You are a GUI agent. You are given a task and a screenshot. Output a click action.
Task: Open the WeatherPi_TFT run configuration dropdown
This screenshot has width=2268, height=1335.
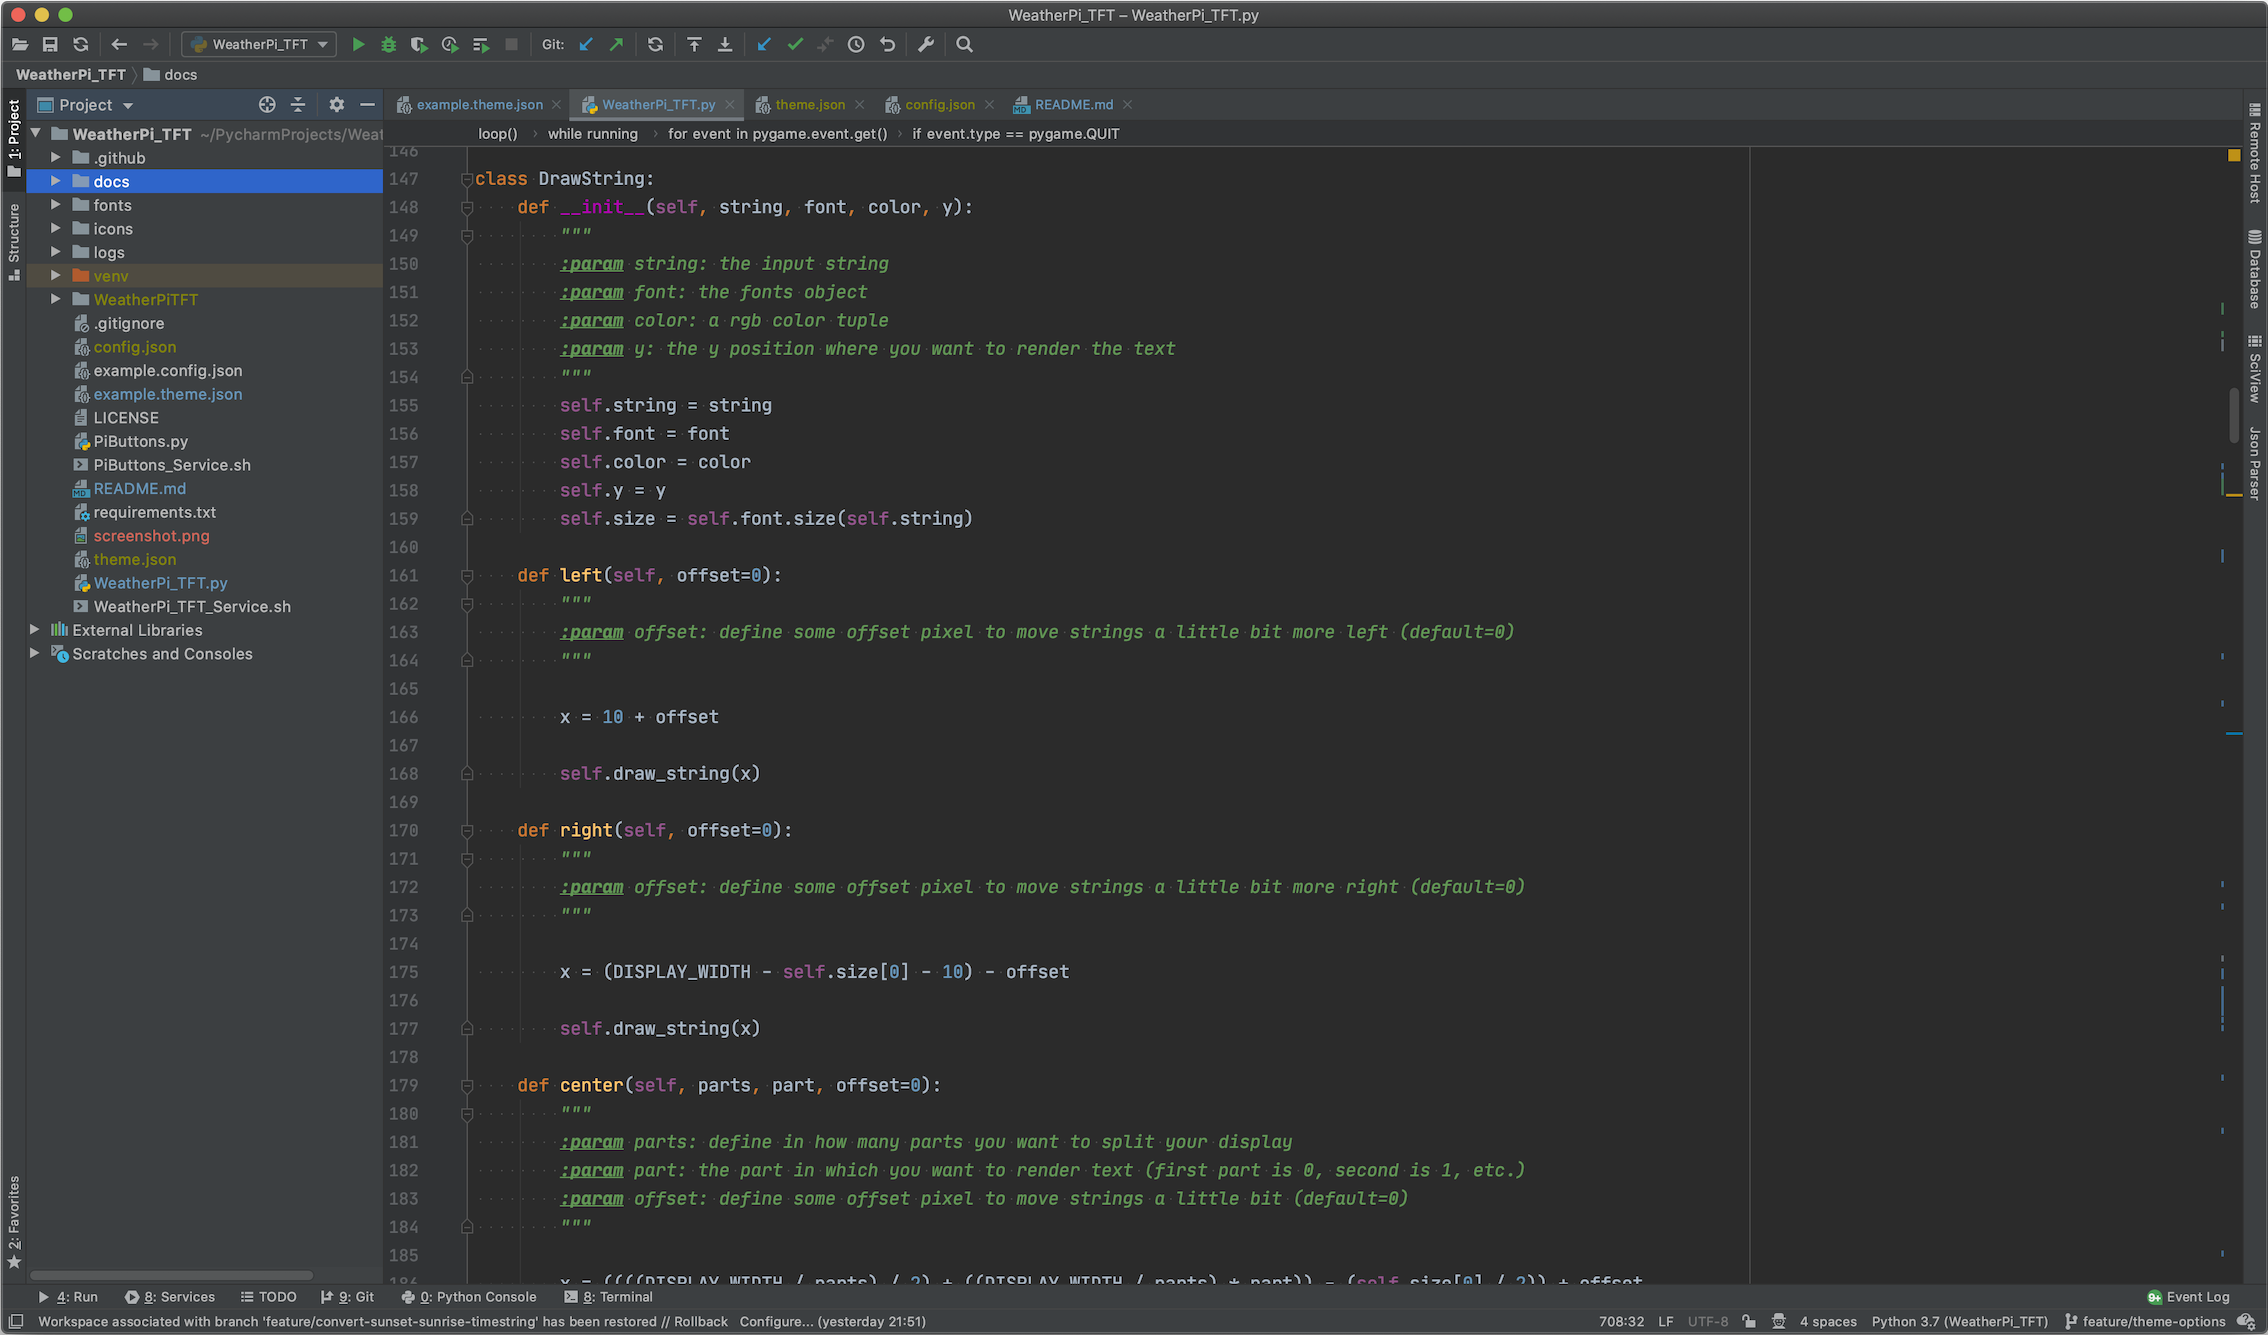tap(259, 44)
